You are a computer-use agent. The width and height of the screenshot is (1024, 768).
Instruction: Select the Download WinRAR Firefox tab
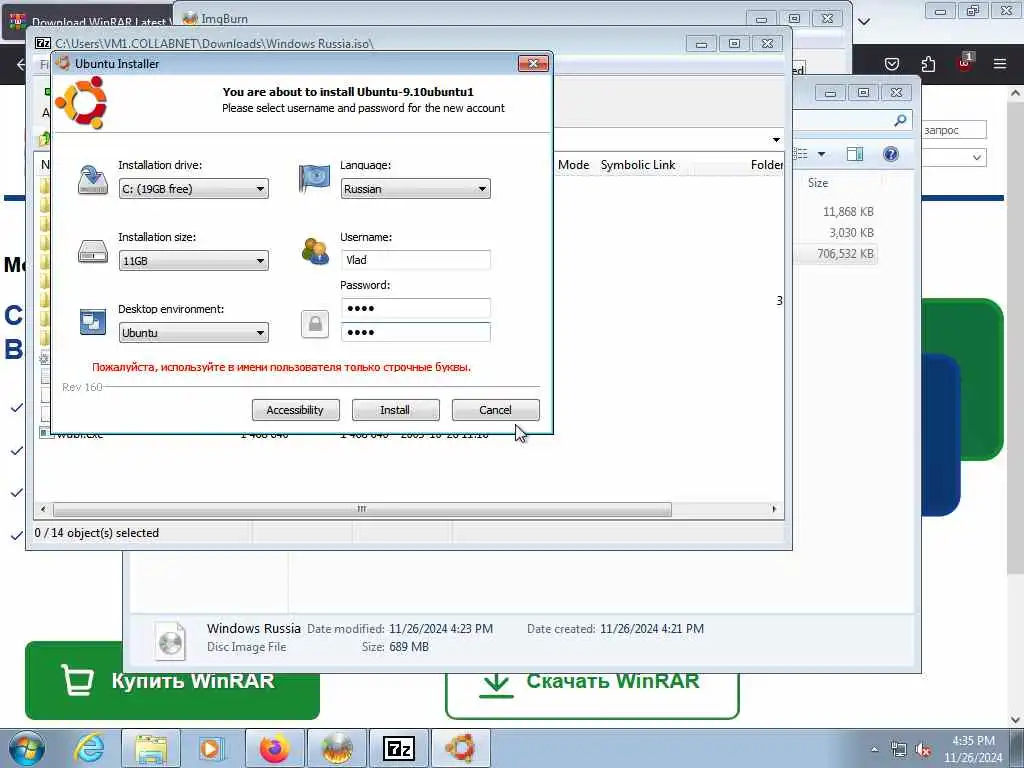click(88, 22)
